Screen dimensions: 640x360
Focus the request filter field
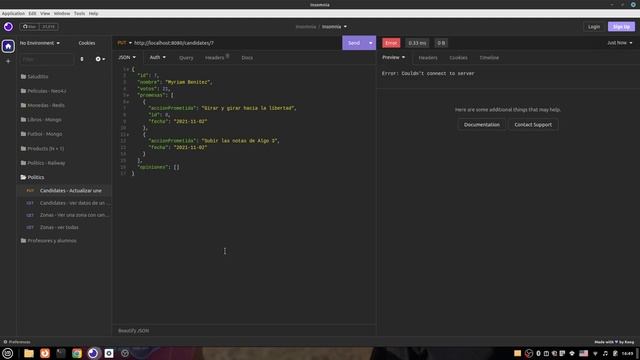[47, 59]
